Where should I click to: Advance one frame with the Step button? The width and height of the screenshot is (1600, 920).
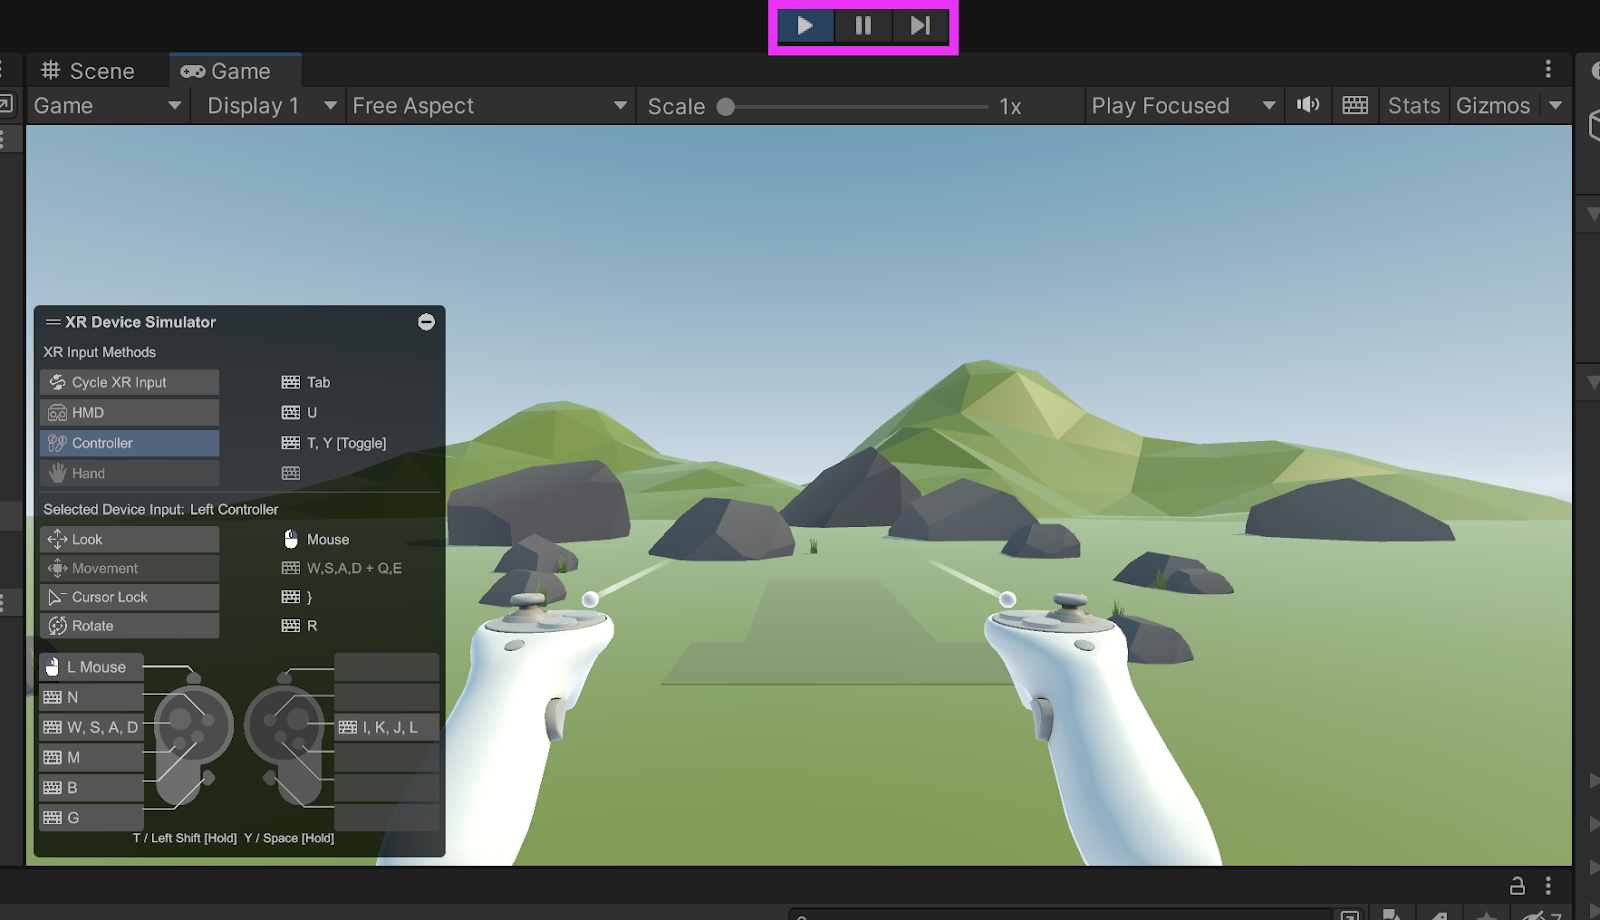920,26
